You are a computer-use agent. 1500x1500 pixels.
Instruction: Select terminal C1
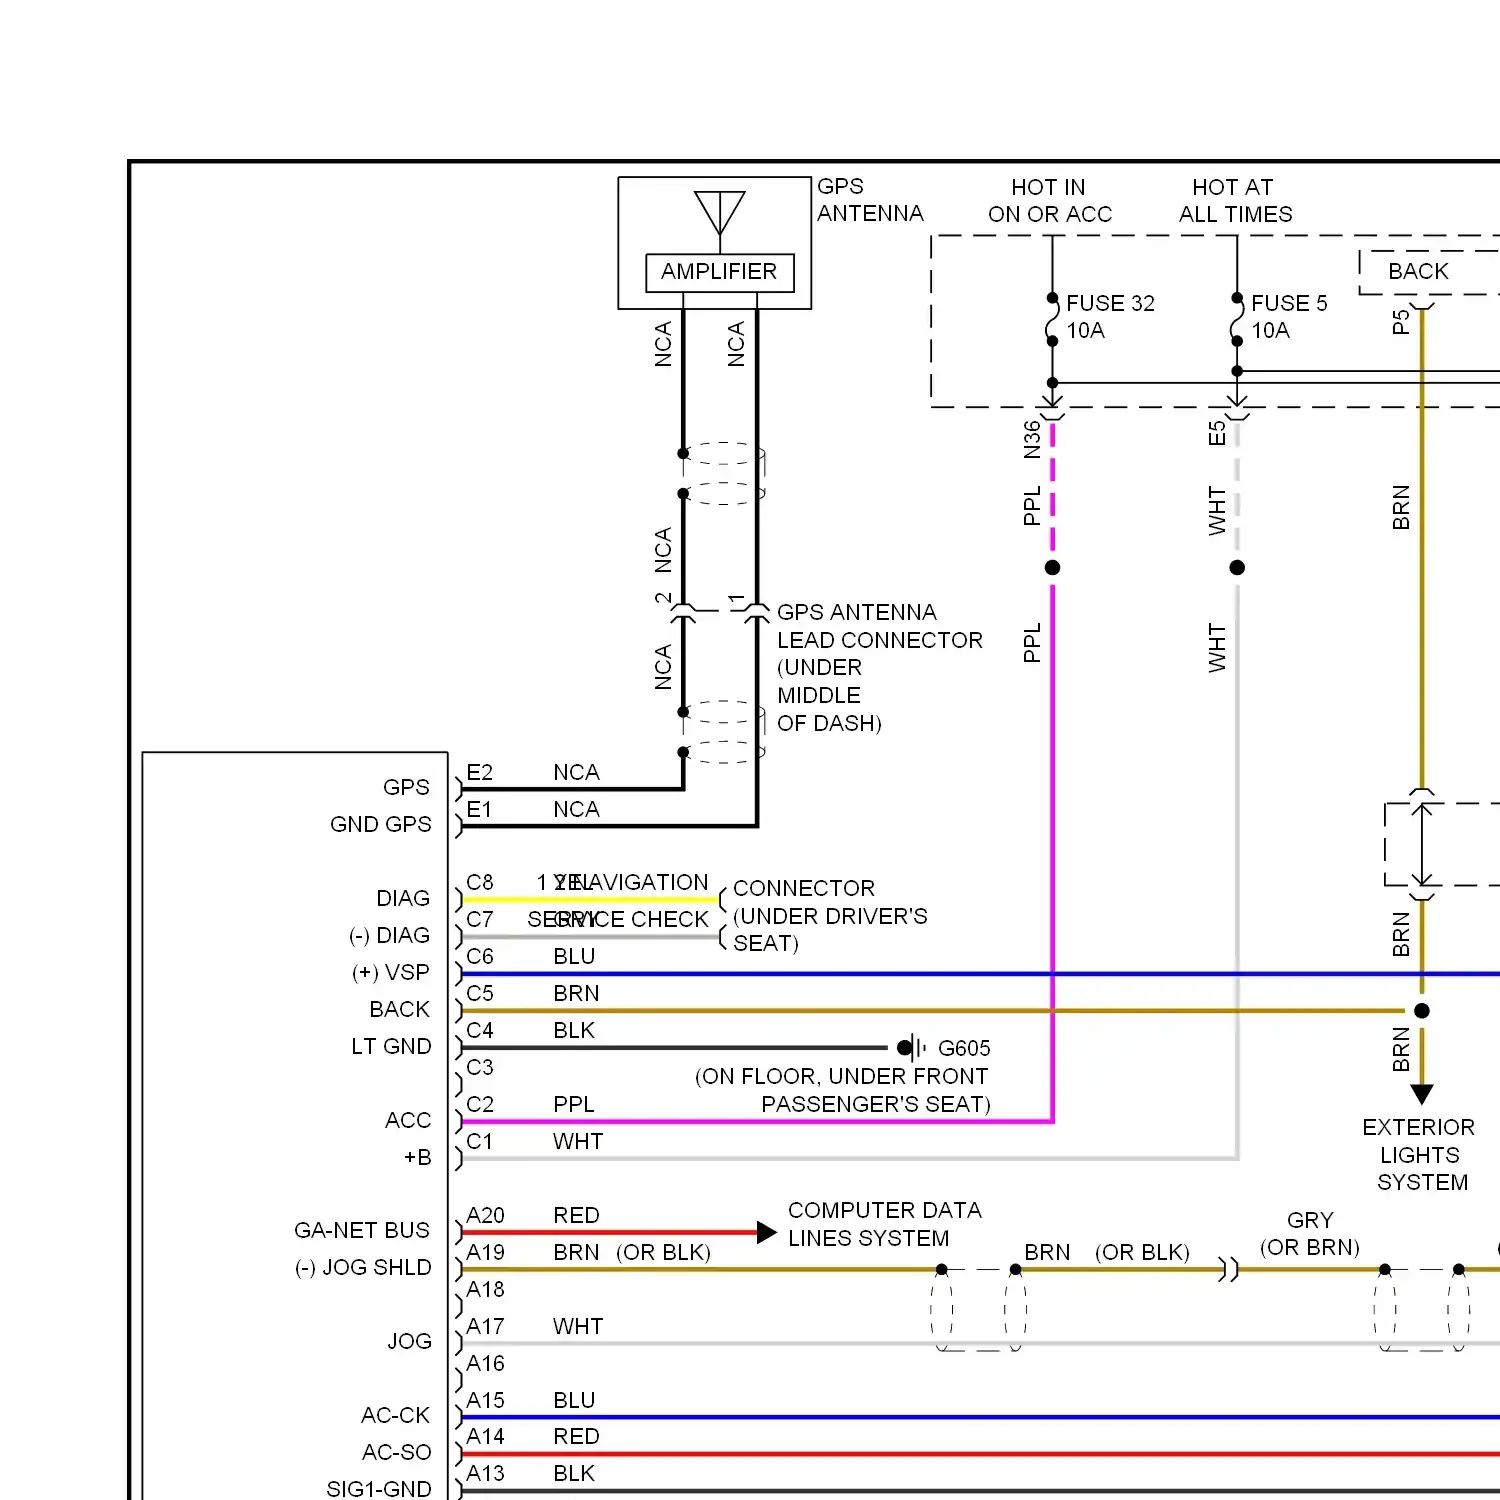pos(480,1141)
